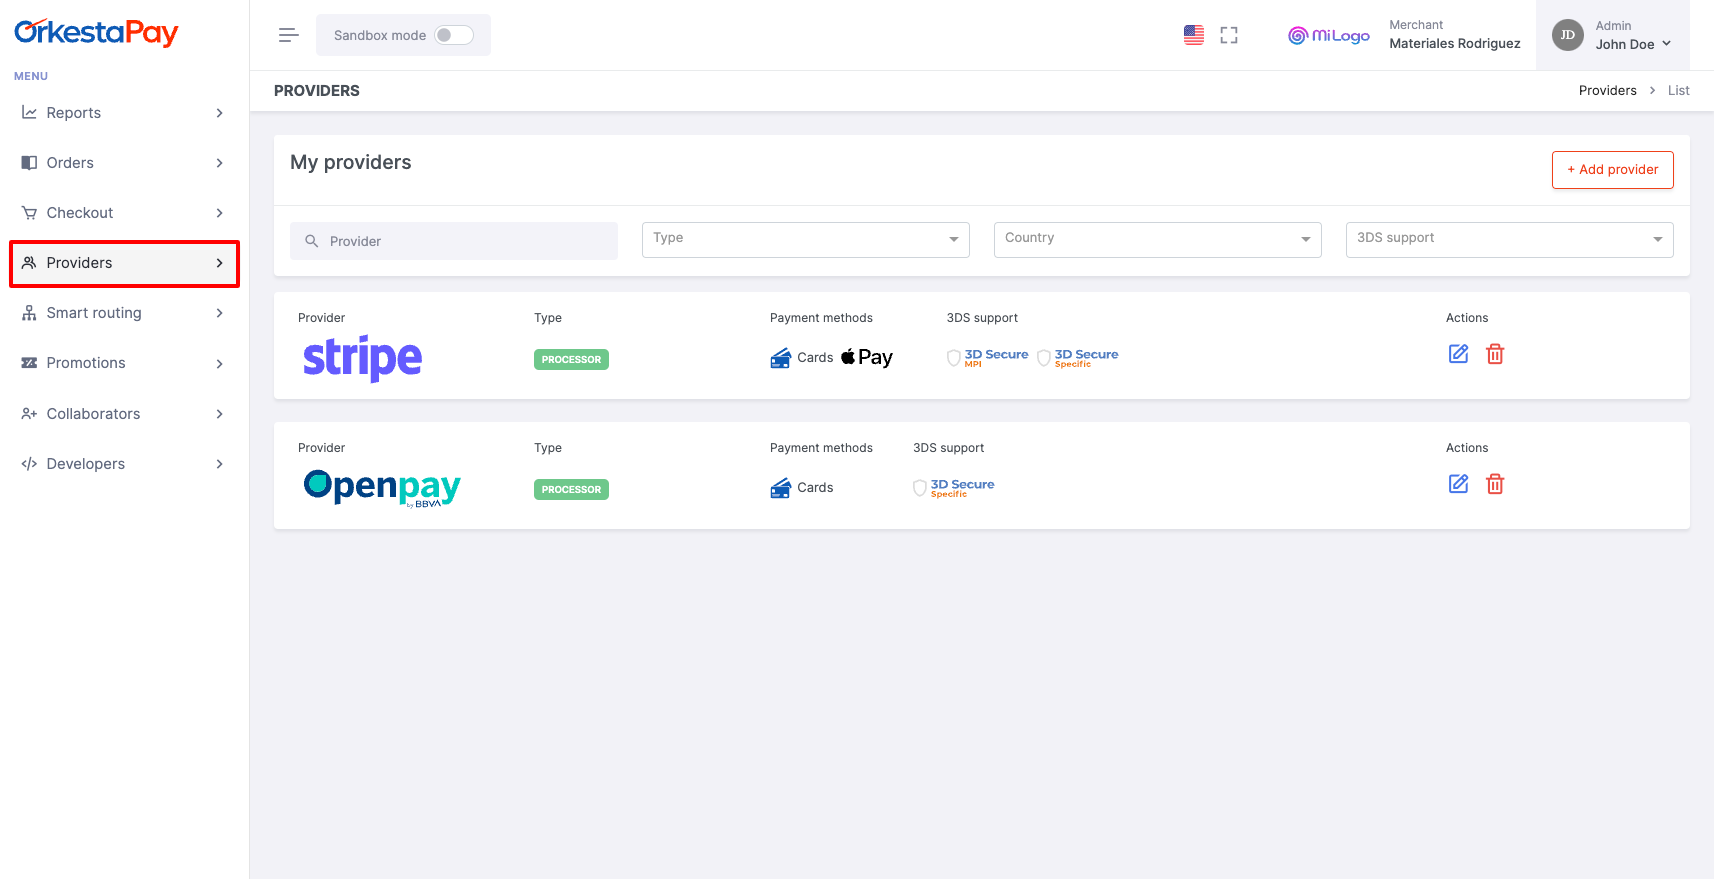Expand the Orders chevron
1714x879 pixels.
[x=220, y=163]
